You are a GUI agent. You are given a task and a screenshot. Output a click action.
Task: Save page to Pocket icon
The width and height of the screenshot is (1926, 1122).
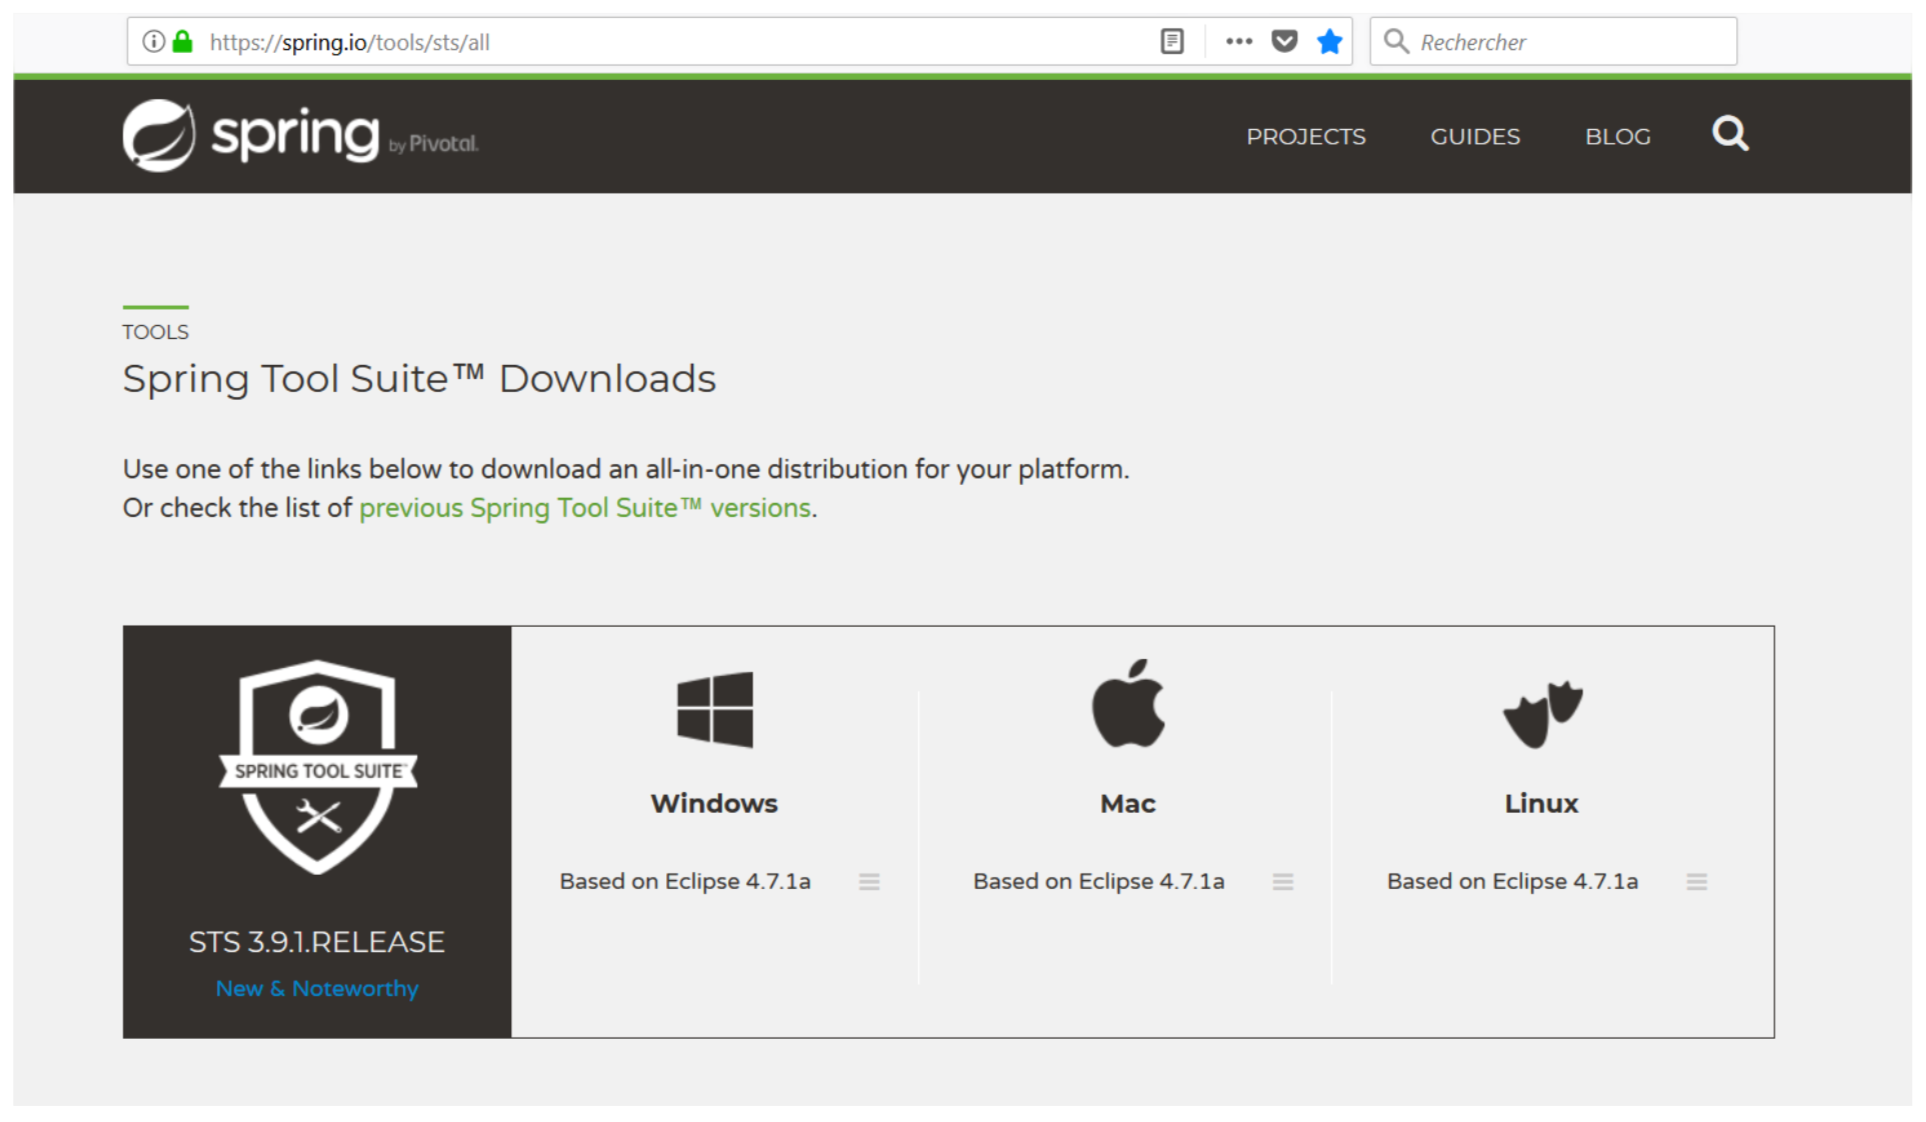coord(1284,42)
